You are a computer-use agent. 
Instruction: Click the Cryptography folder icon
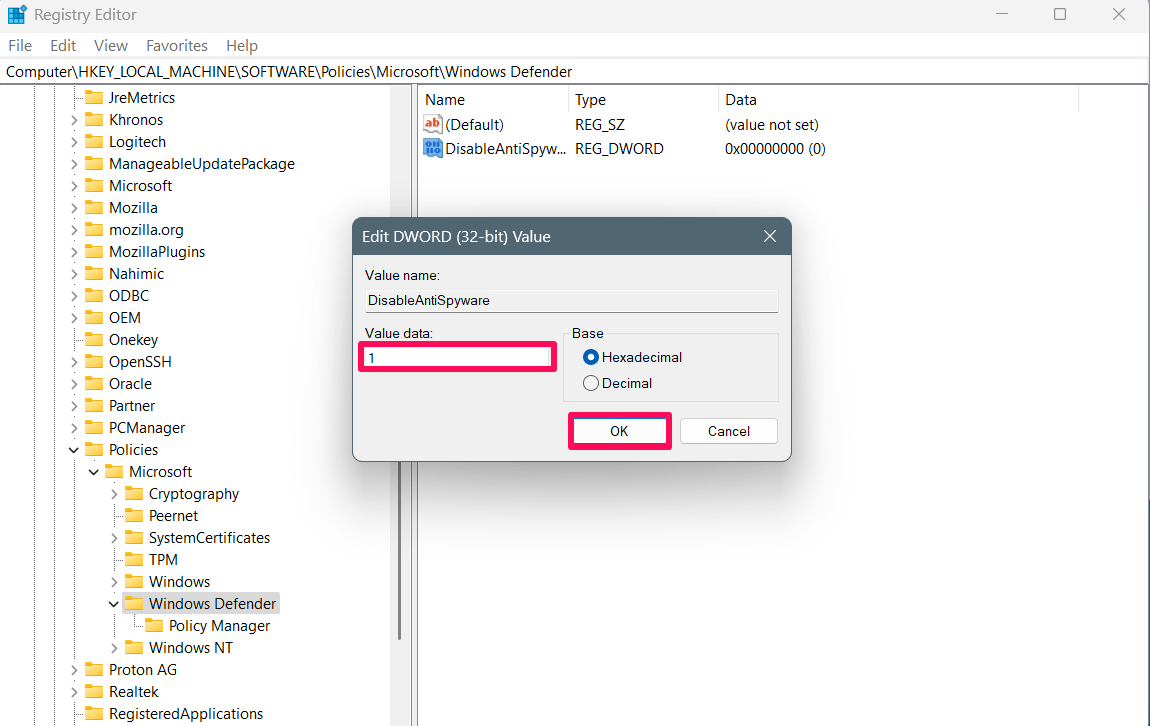133,494
